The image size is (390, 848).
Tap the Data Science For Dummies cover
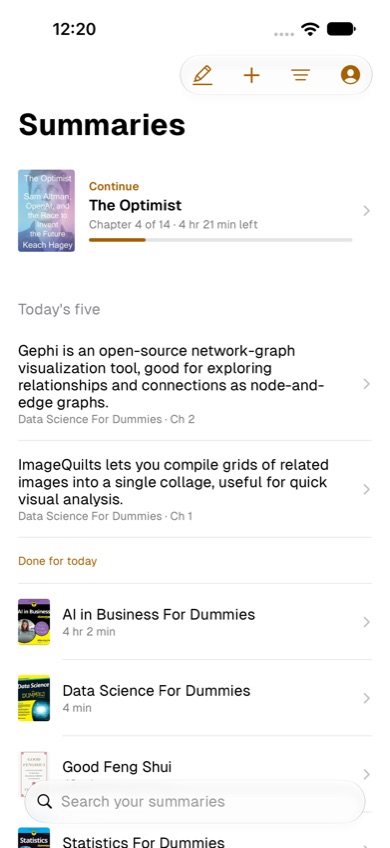pyautogui.click(x=34, y=698)
